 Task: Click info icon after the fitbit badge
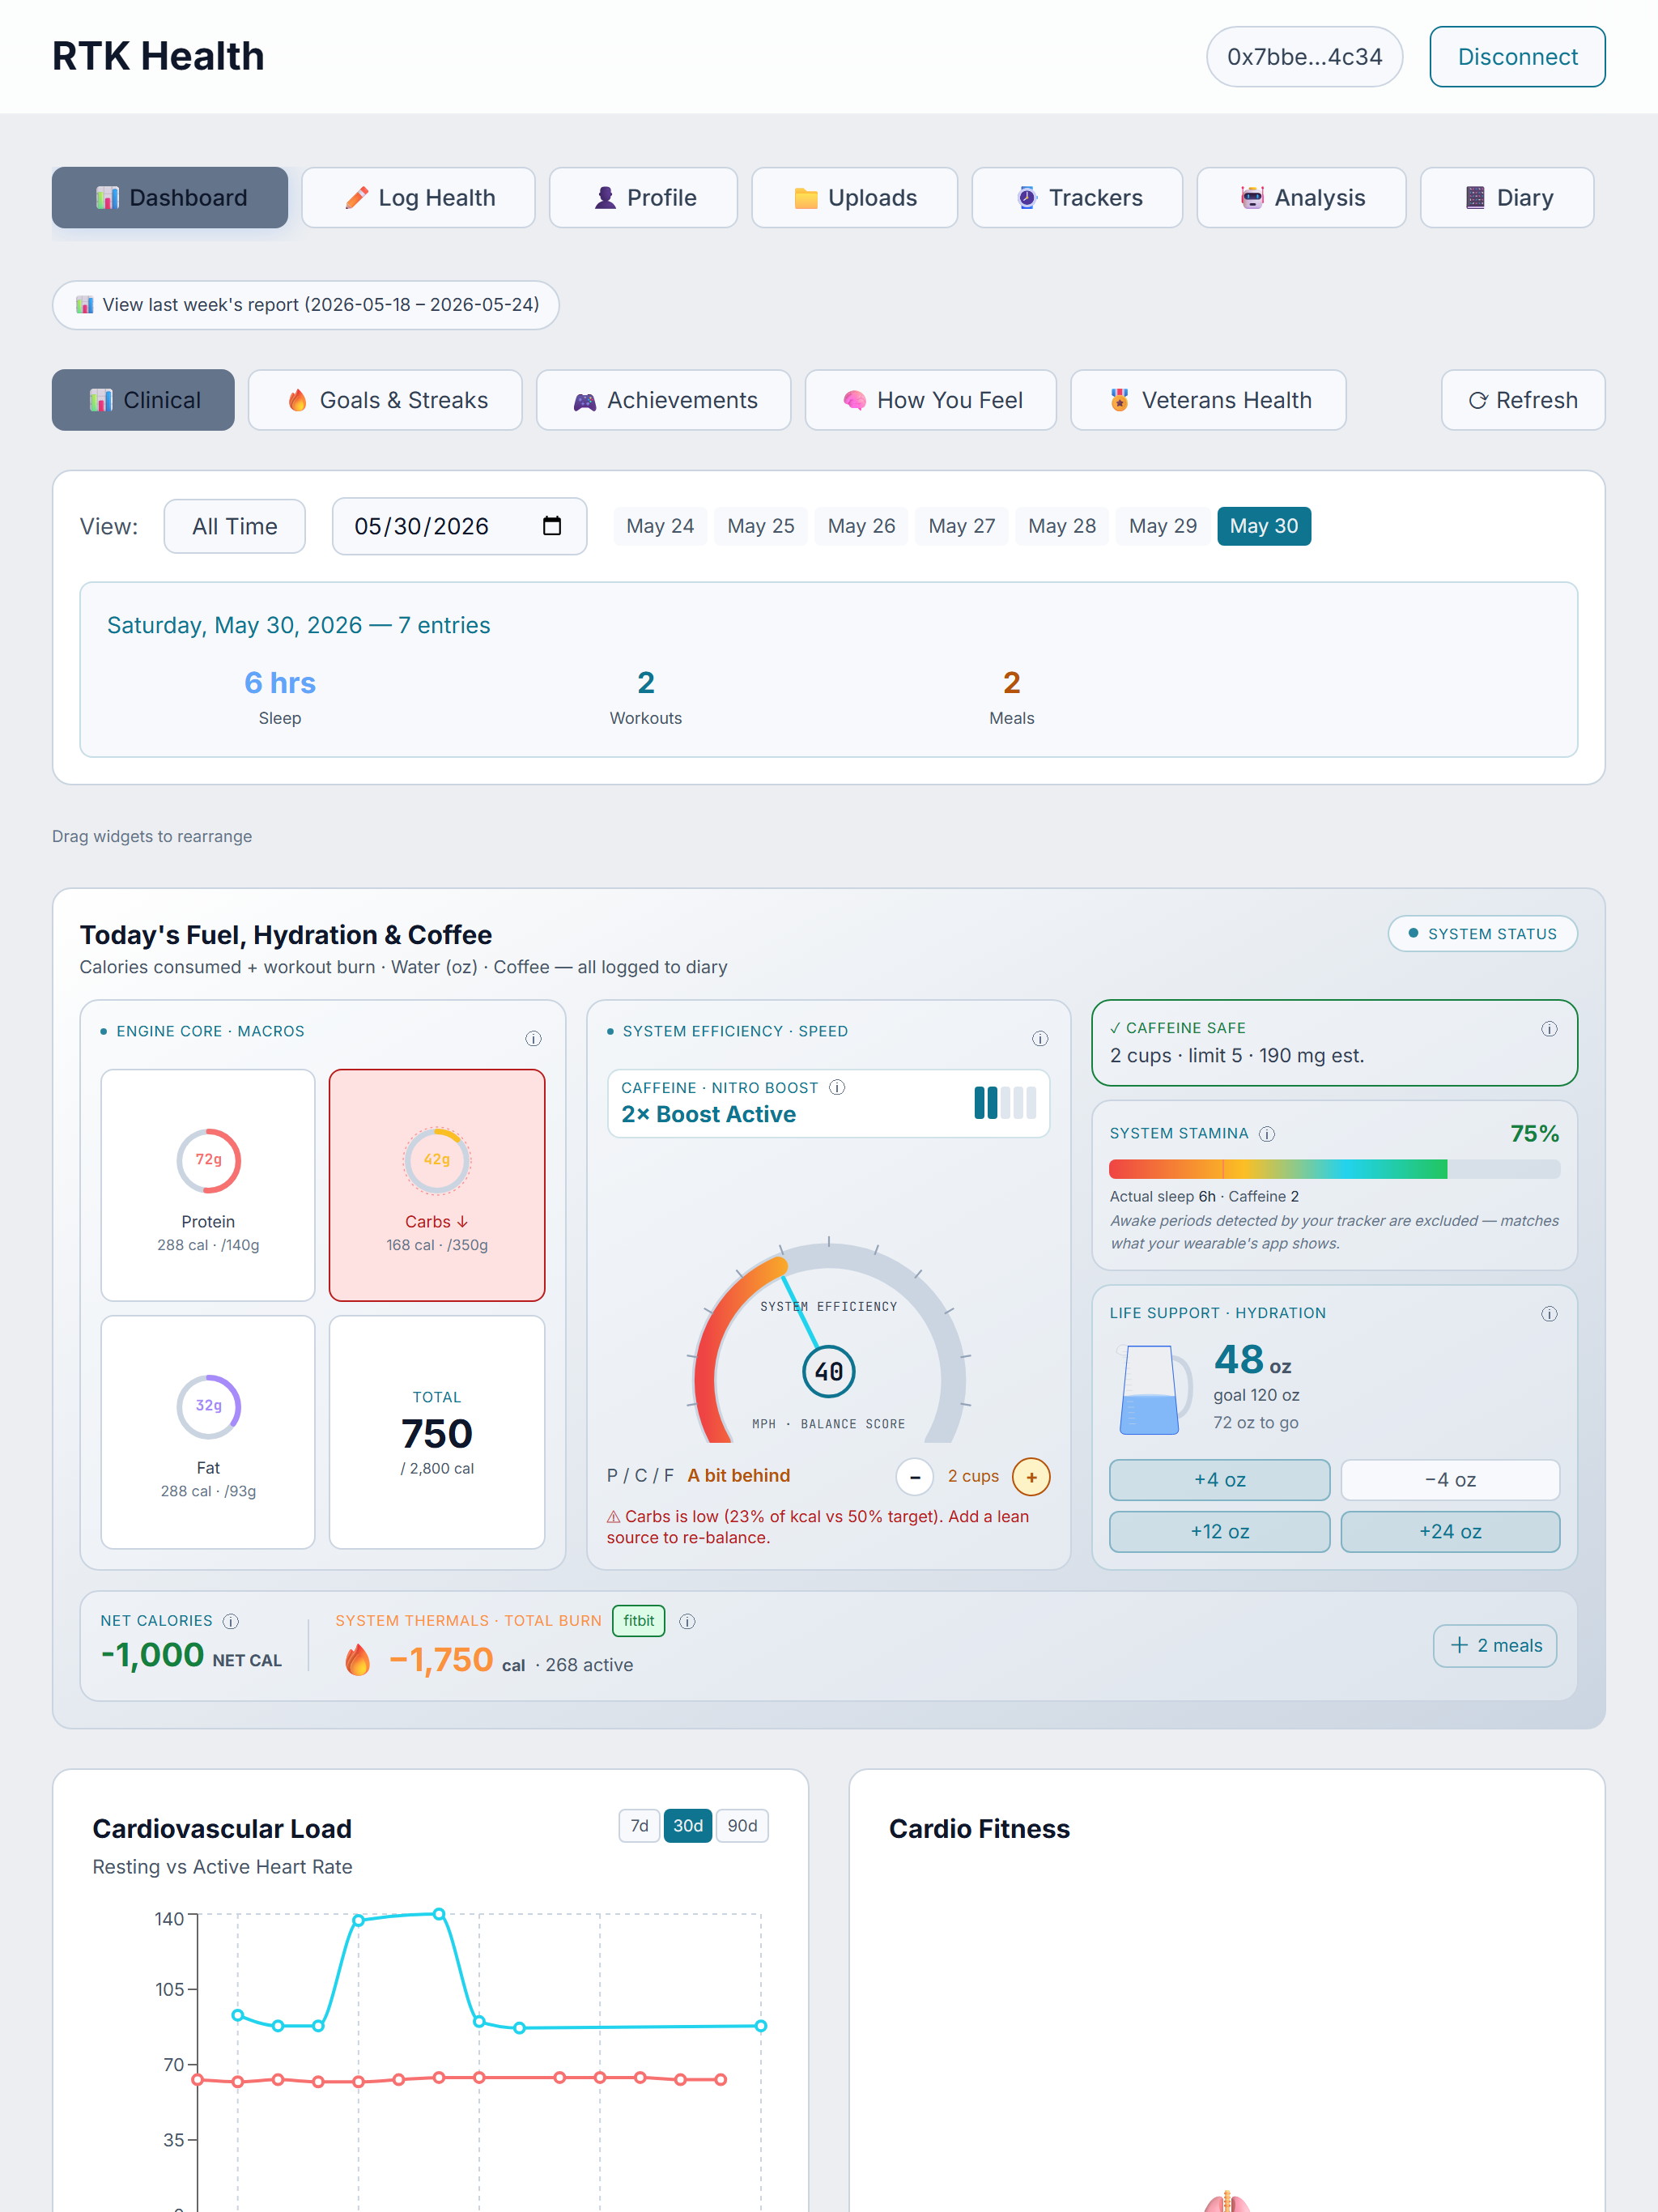tap(687, 1621)
